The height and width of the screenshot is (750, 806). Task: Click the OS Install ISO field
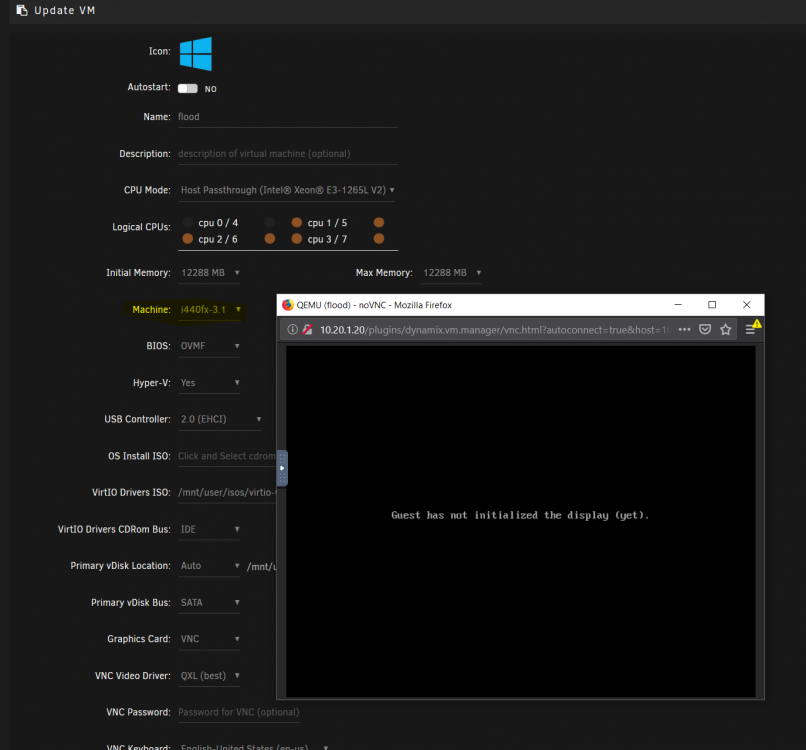point(227,456)
